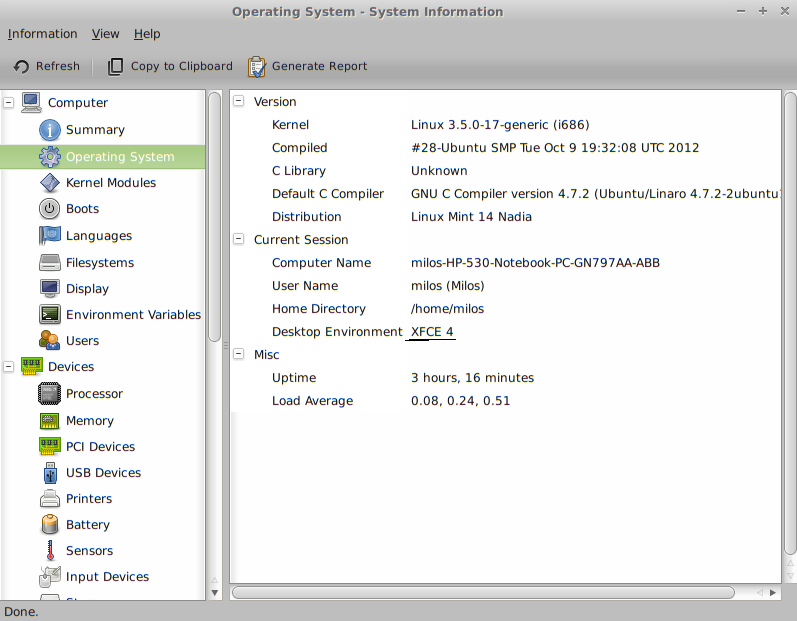Click the Battery icon in Devices
The image size is (797, 621).
pyautogui.click(x=50, y=525)
